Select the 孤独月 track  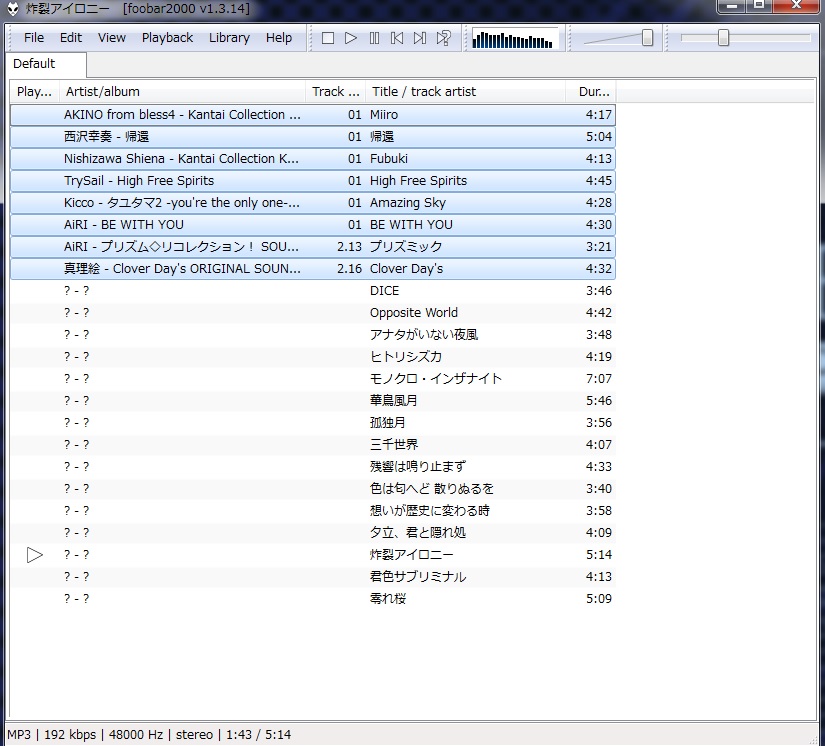(313, 423)
